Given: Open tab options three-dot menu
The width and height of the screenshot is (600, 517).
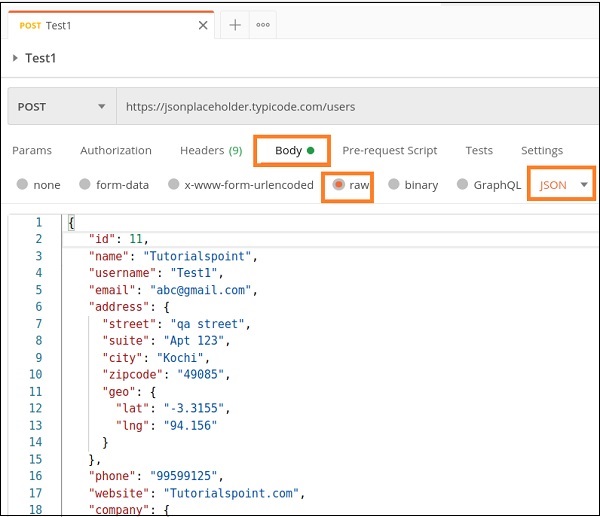Looking at the screenshot, I should click(x=263, y=26).
